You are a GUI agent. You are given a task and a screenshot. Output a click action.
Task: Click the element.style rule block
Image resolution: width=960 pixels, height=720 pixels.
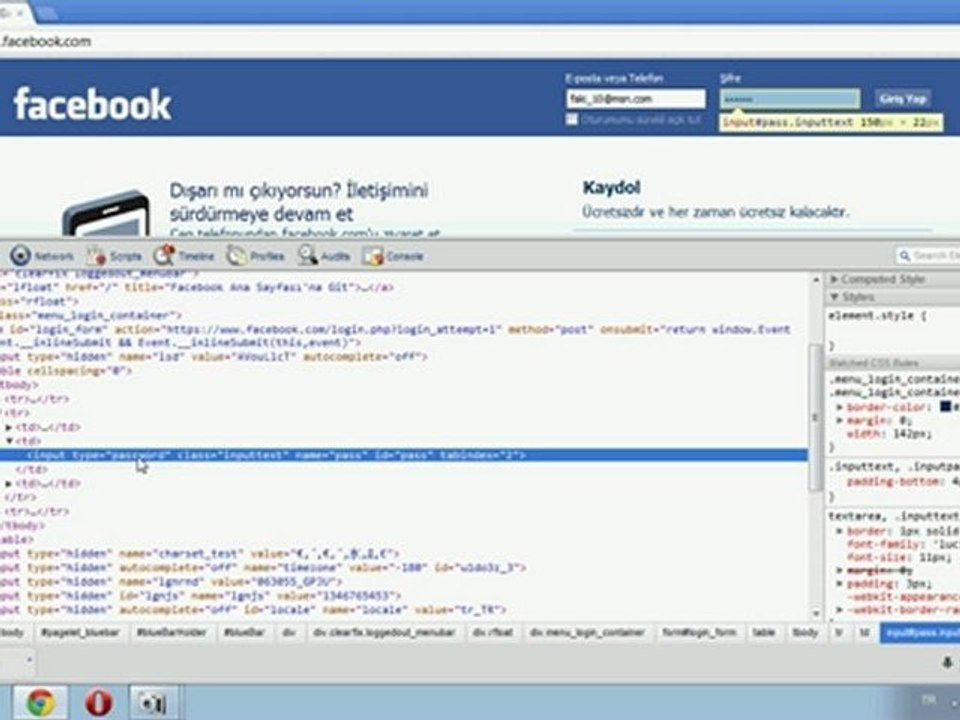tap(894, 330)
